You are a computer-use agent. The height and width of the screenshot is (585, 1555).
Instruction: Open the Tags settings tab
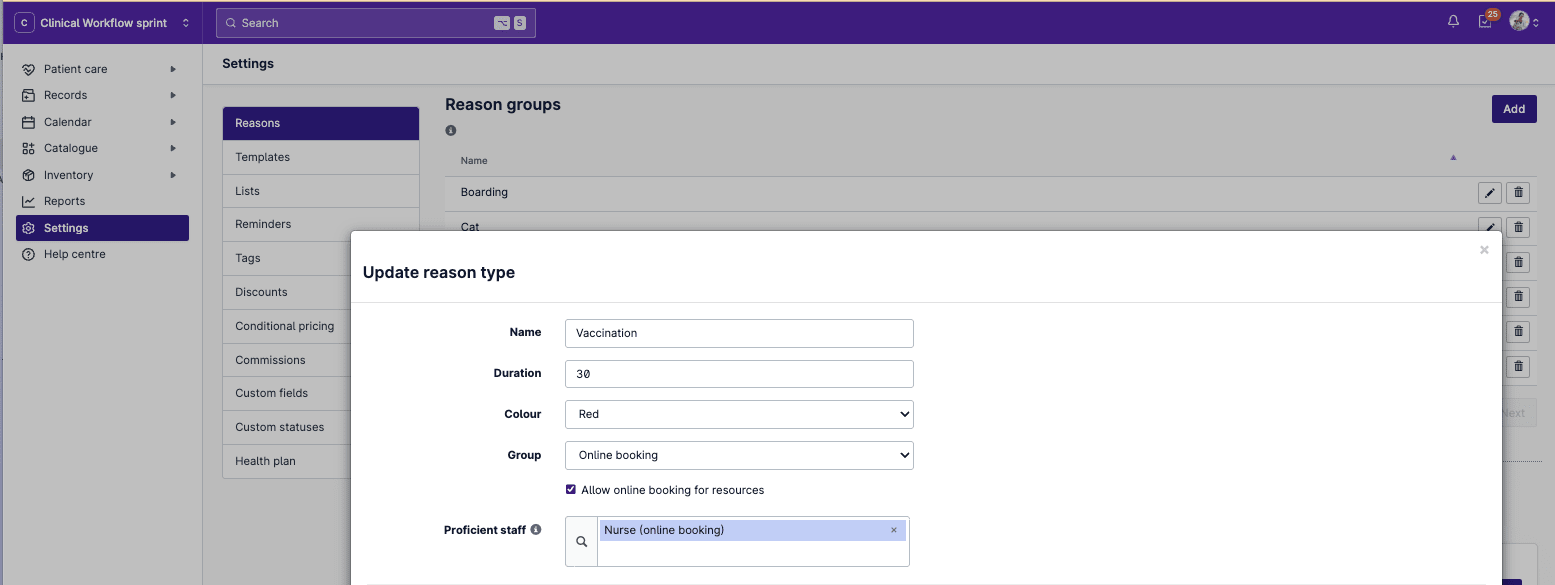point(287,258)
